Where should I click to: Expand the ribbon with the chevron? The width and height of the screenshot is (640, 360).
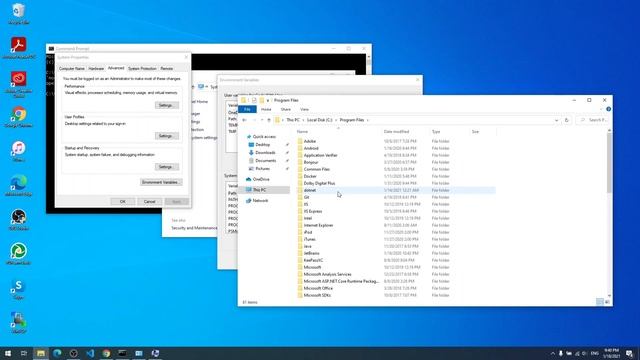601,109
